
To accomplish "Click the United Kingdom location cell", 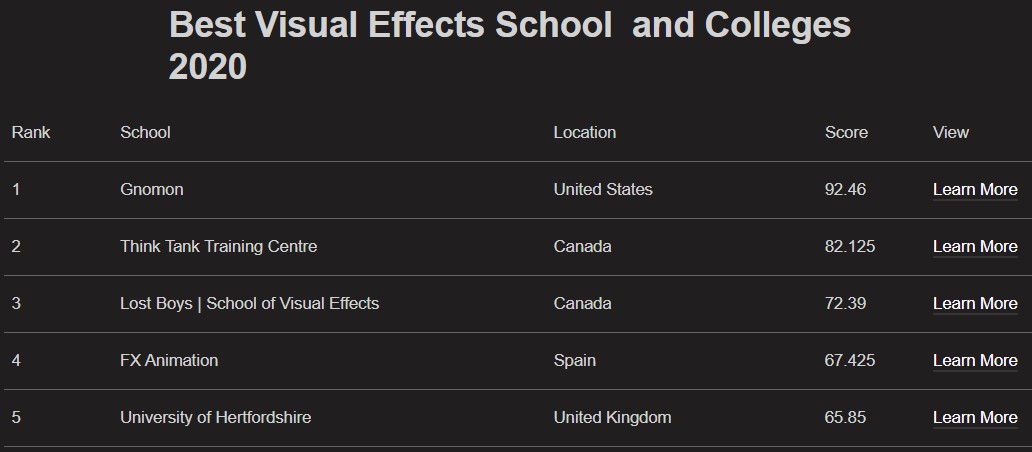I will coord(612,418).
